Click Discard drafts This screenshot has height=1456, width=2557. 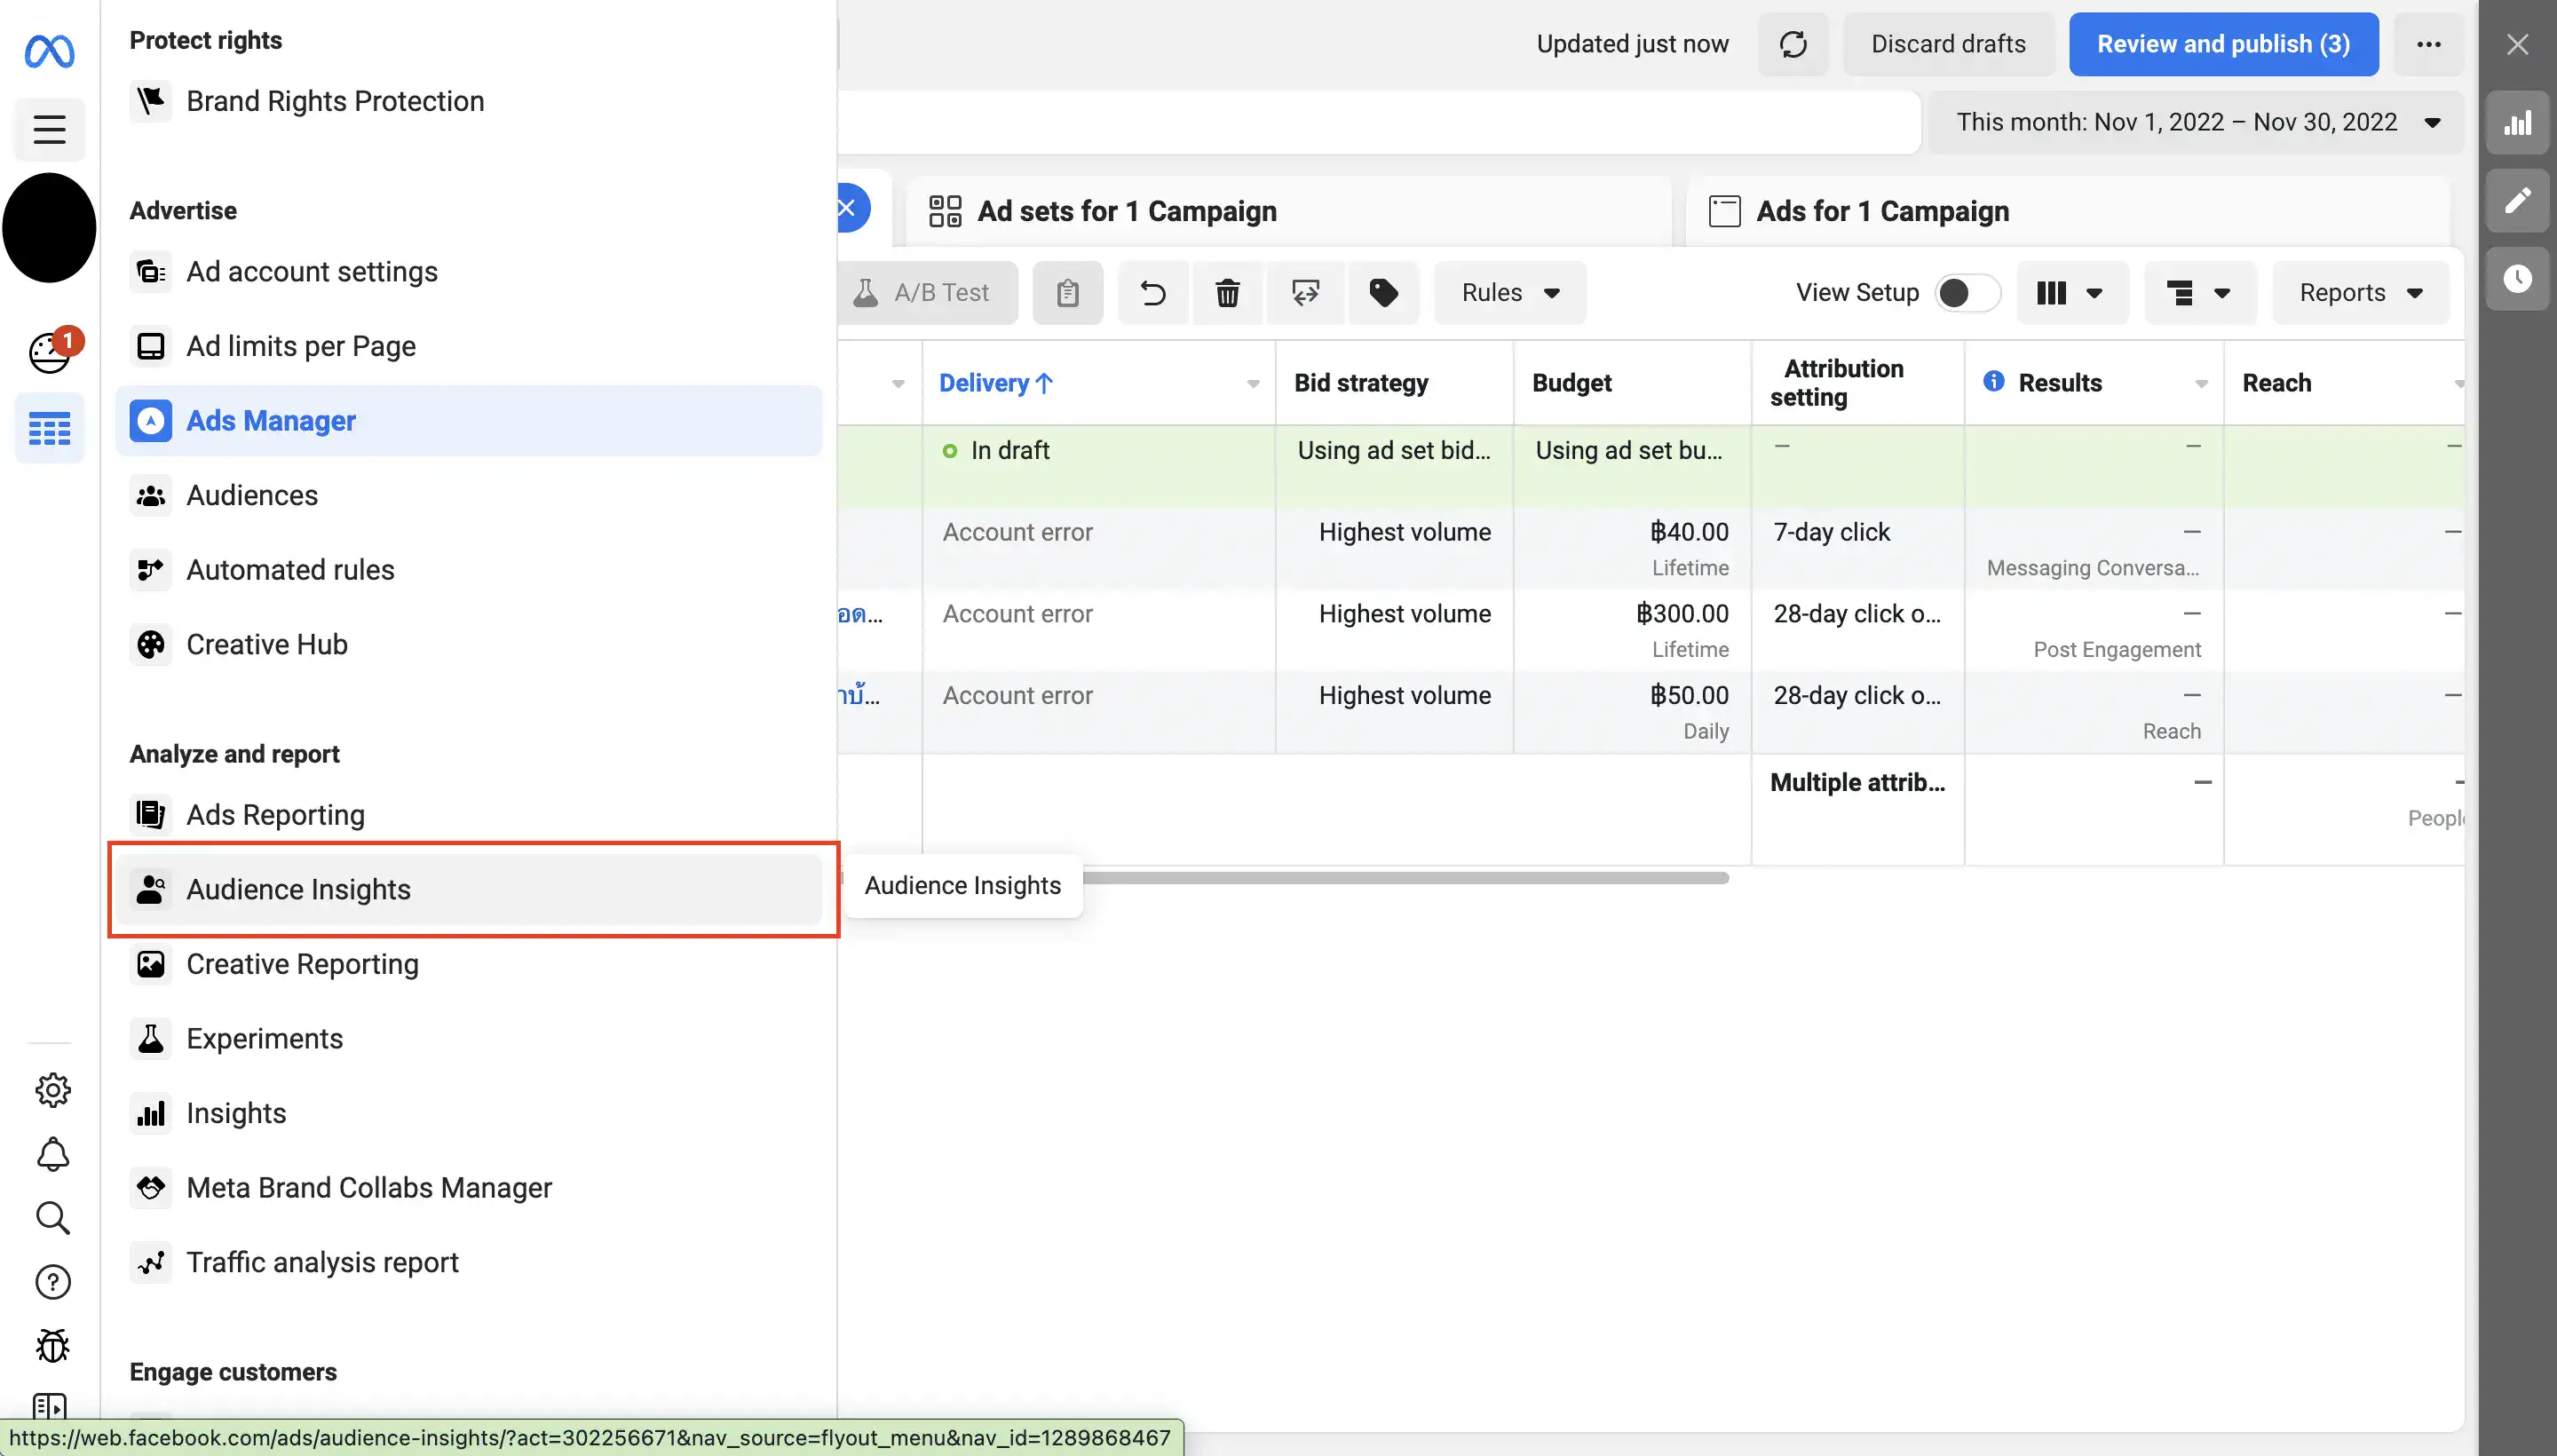[1947, 44]
